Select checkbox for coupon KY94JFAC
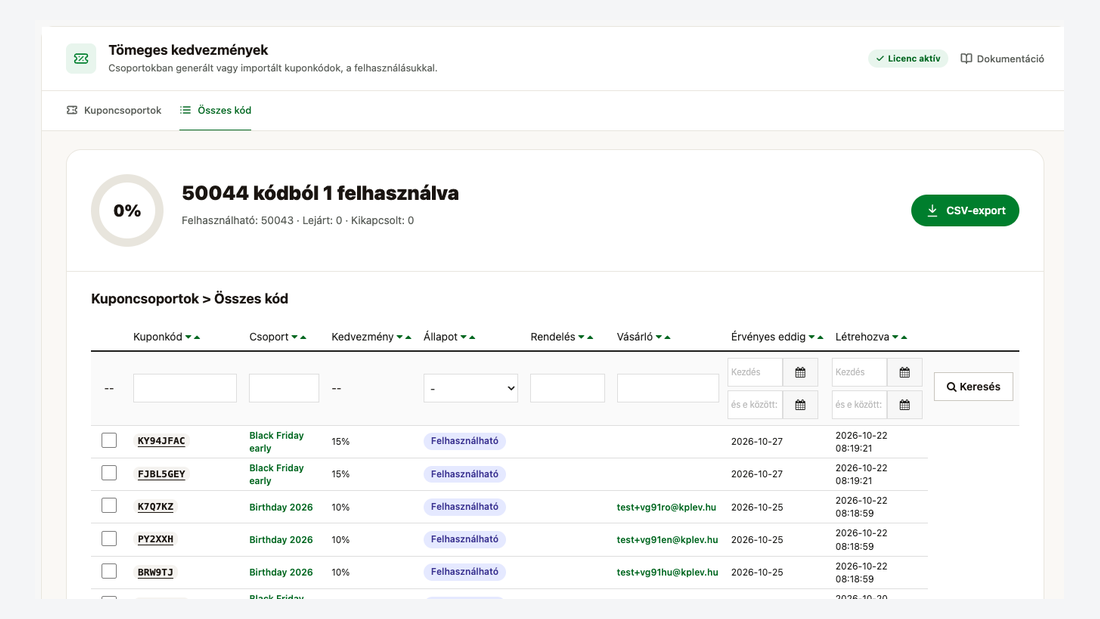This screenshot has width=1100, height=619. (109, 440)
